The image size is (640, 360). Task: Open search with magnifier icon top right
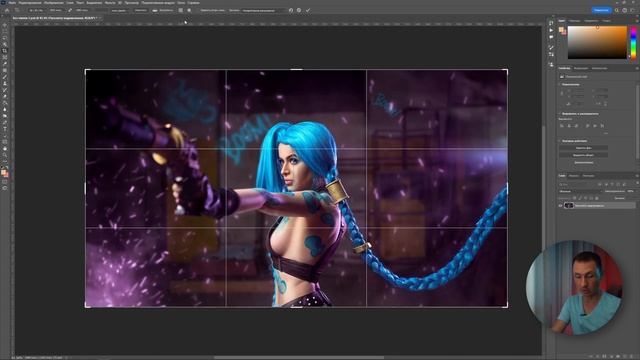tap(617, 10)
